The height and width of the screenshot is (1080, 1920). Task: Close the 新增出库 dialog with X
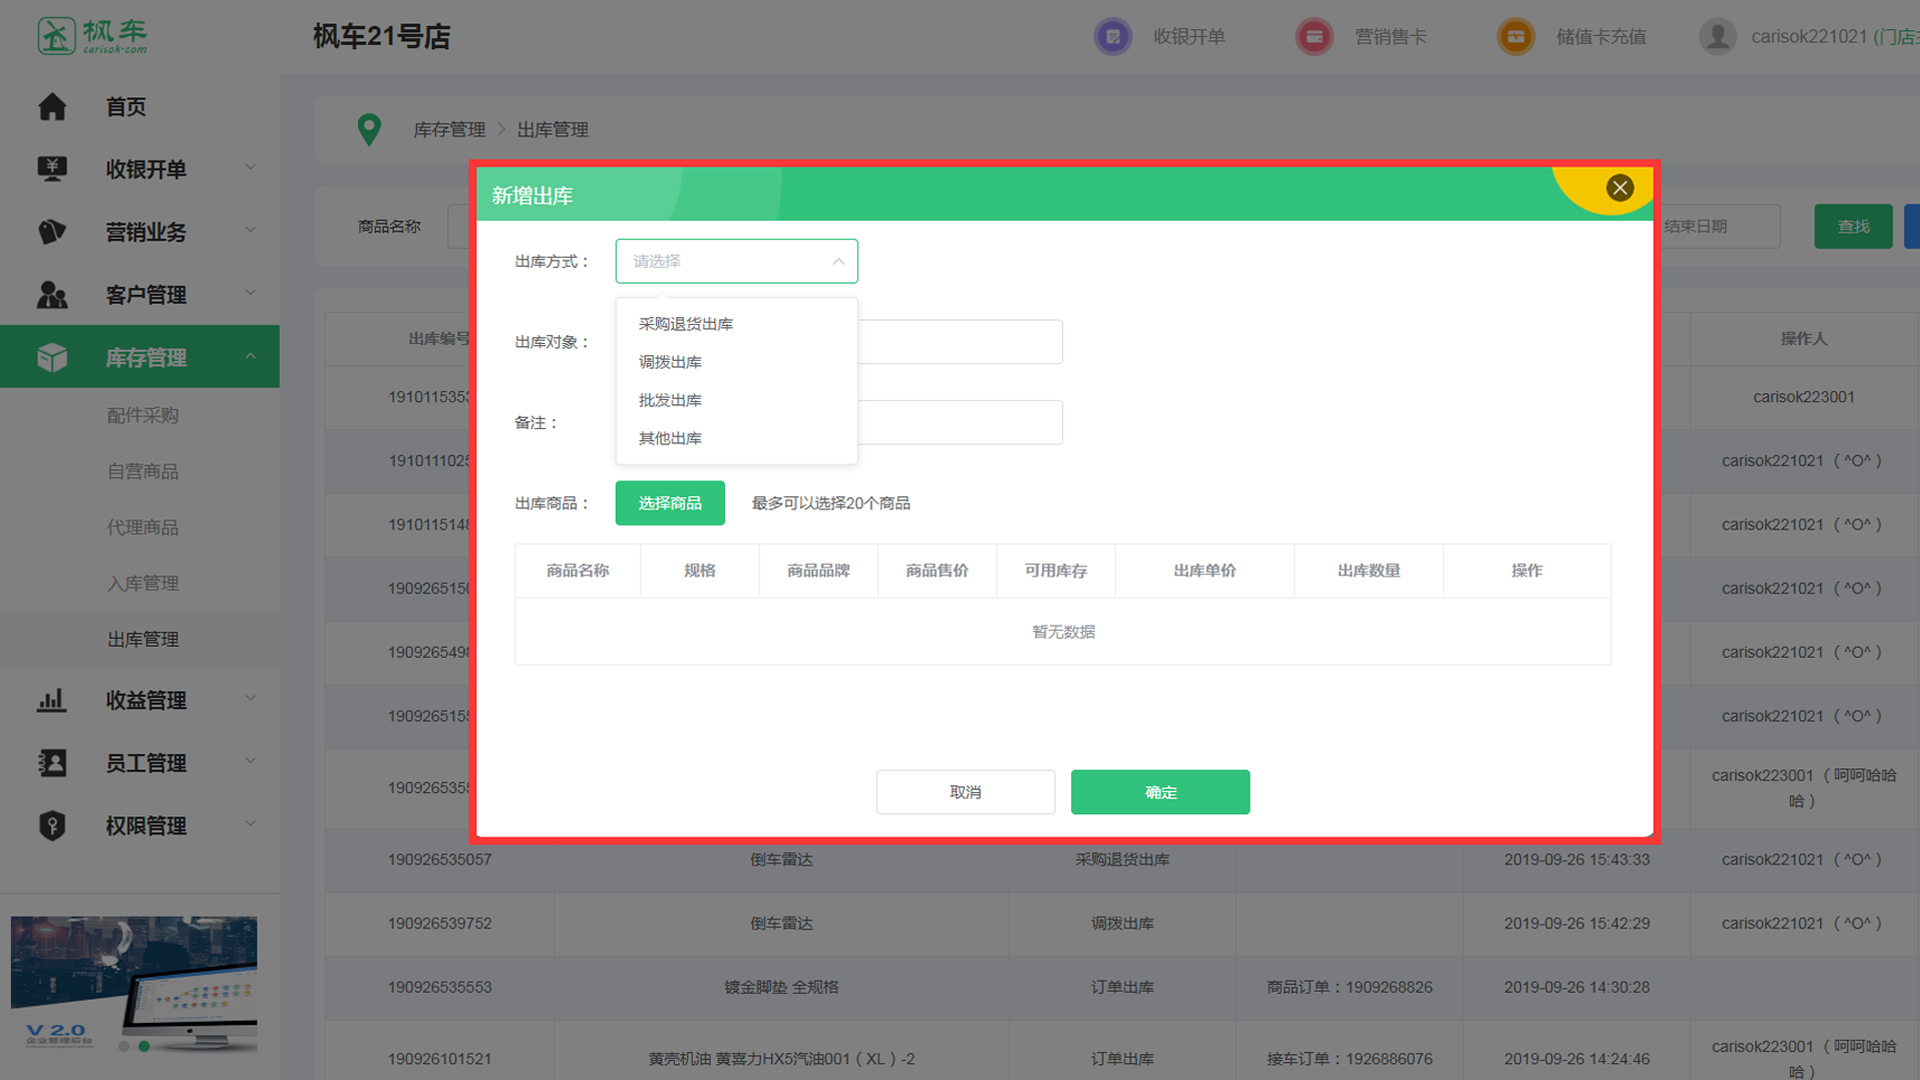click(1620, 188)
